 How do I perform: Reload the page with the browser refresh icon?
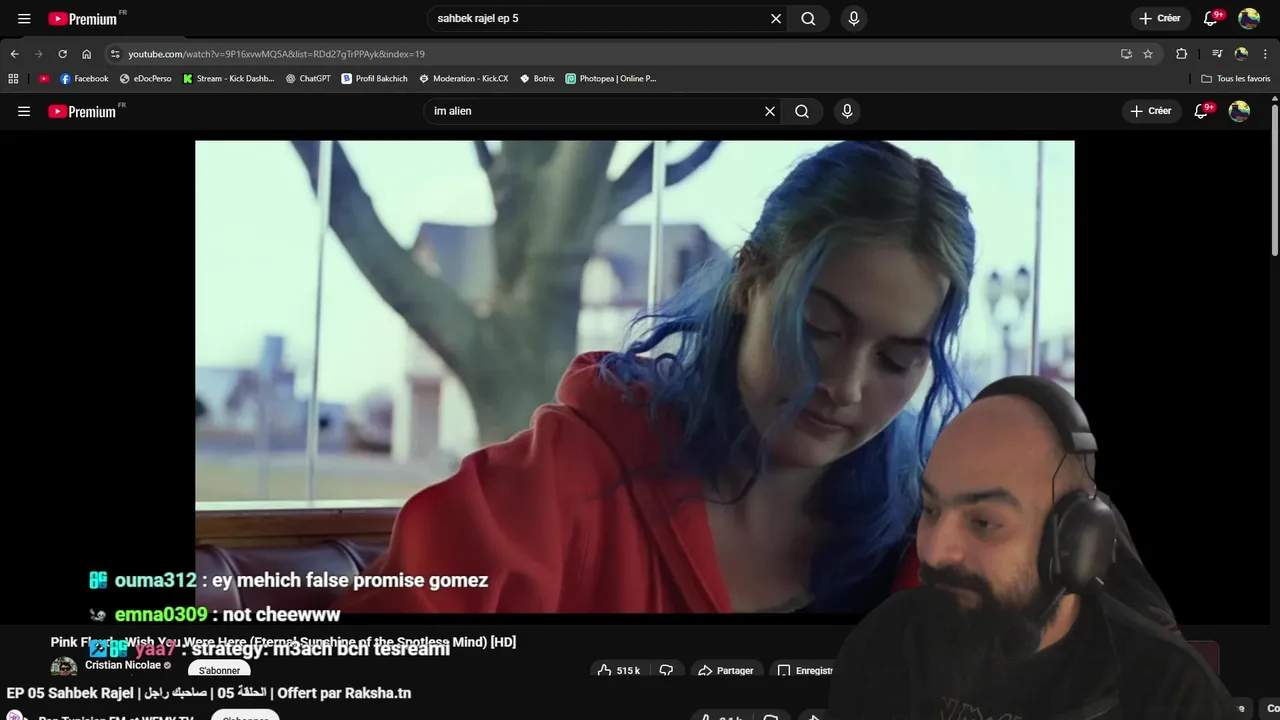pos(62,54)
